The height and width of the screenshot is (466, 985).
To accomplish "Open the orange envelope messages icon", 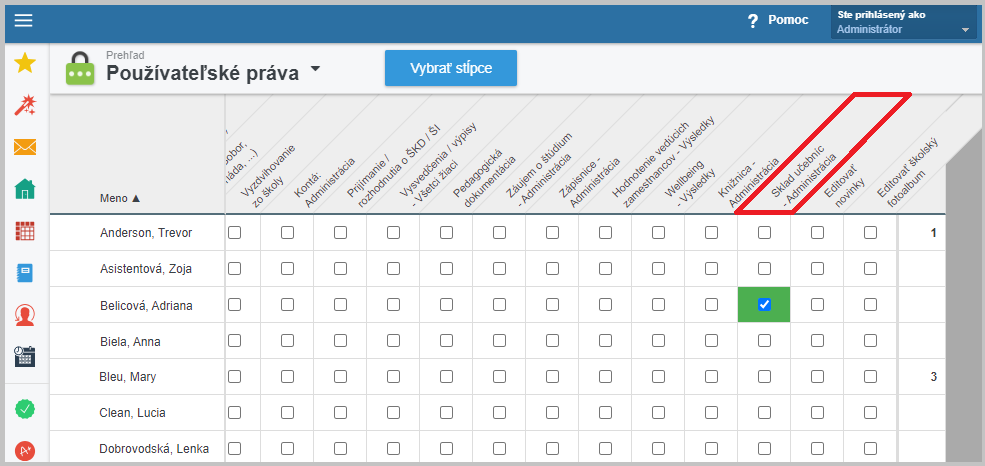I will coord(24,147).
